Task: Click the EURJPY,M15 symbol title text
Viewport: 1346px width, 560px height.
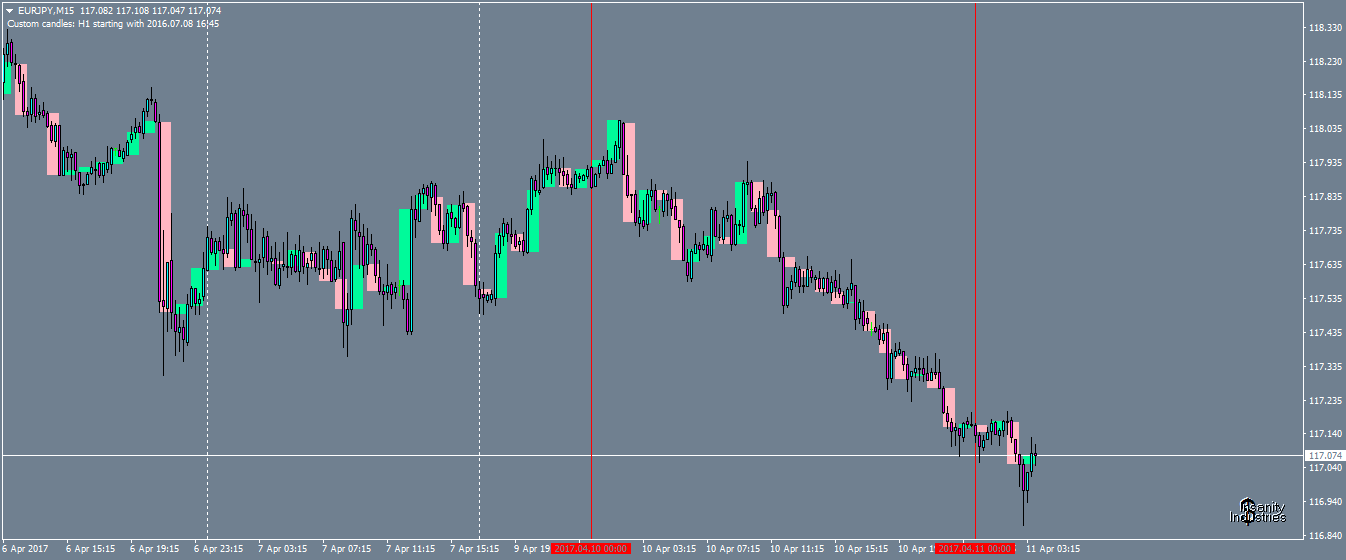Action: [45, 11]
